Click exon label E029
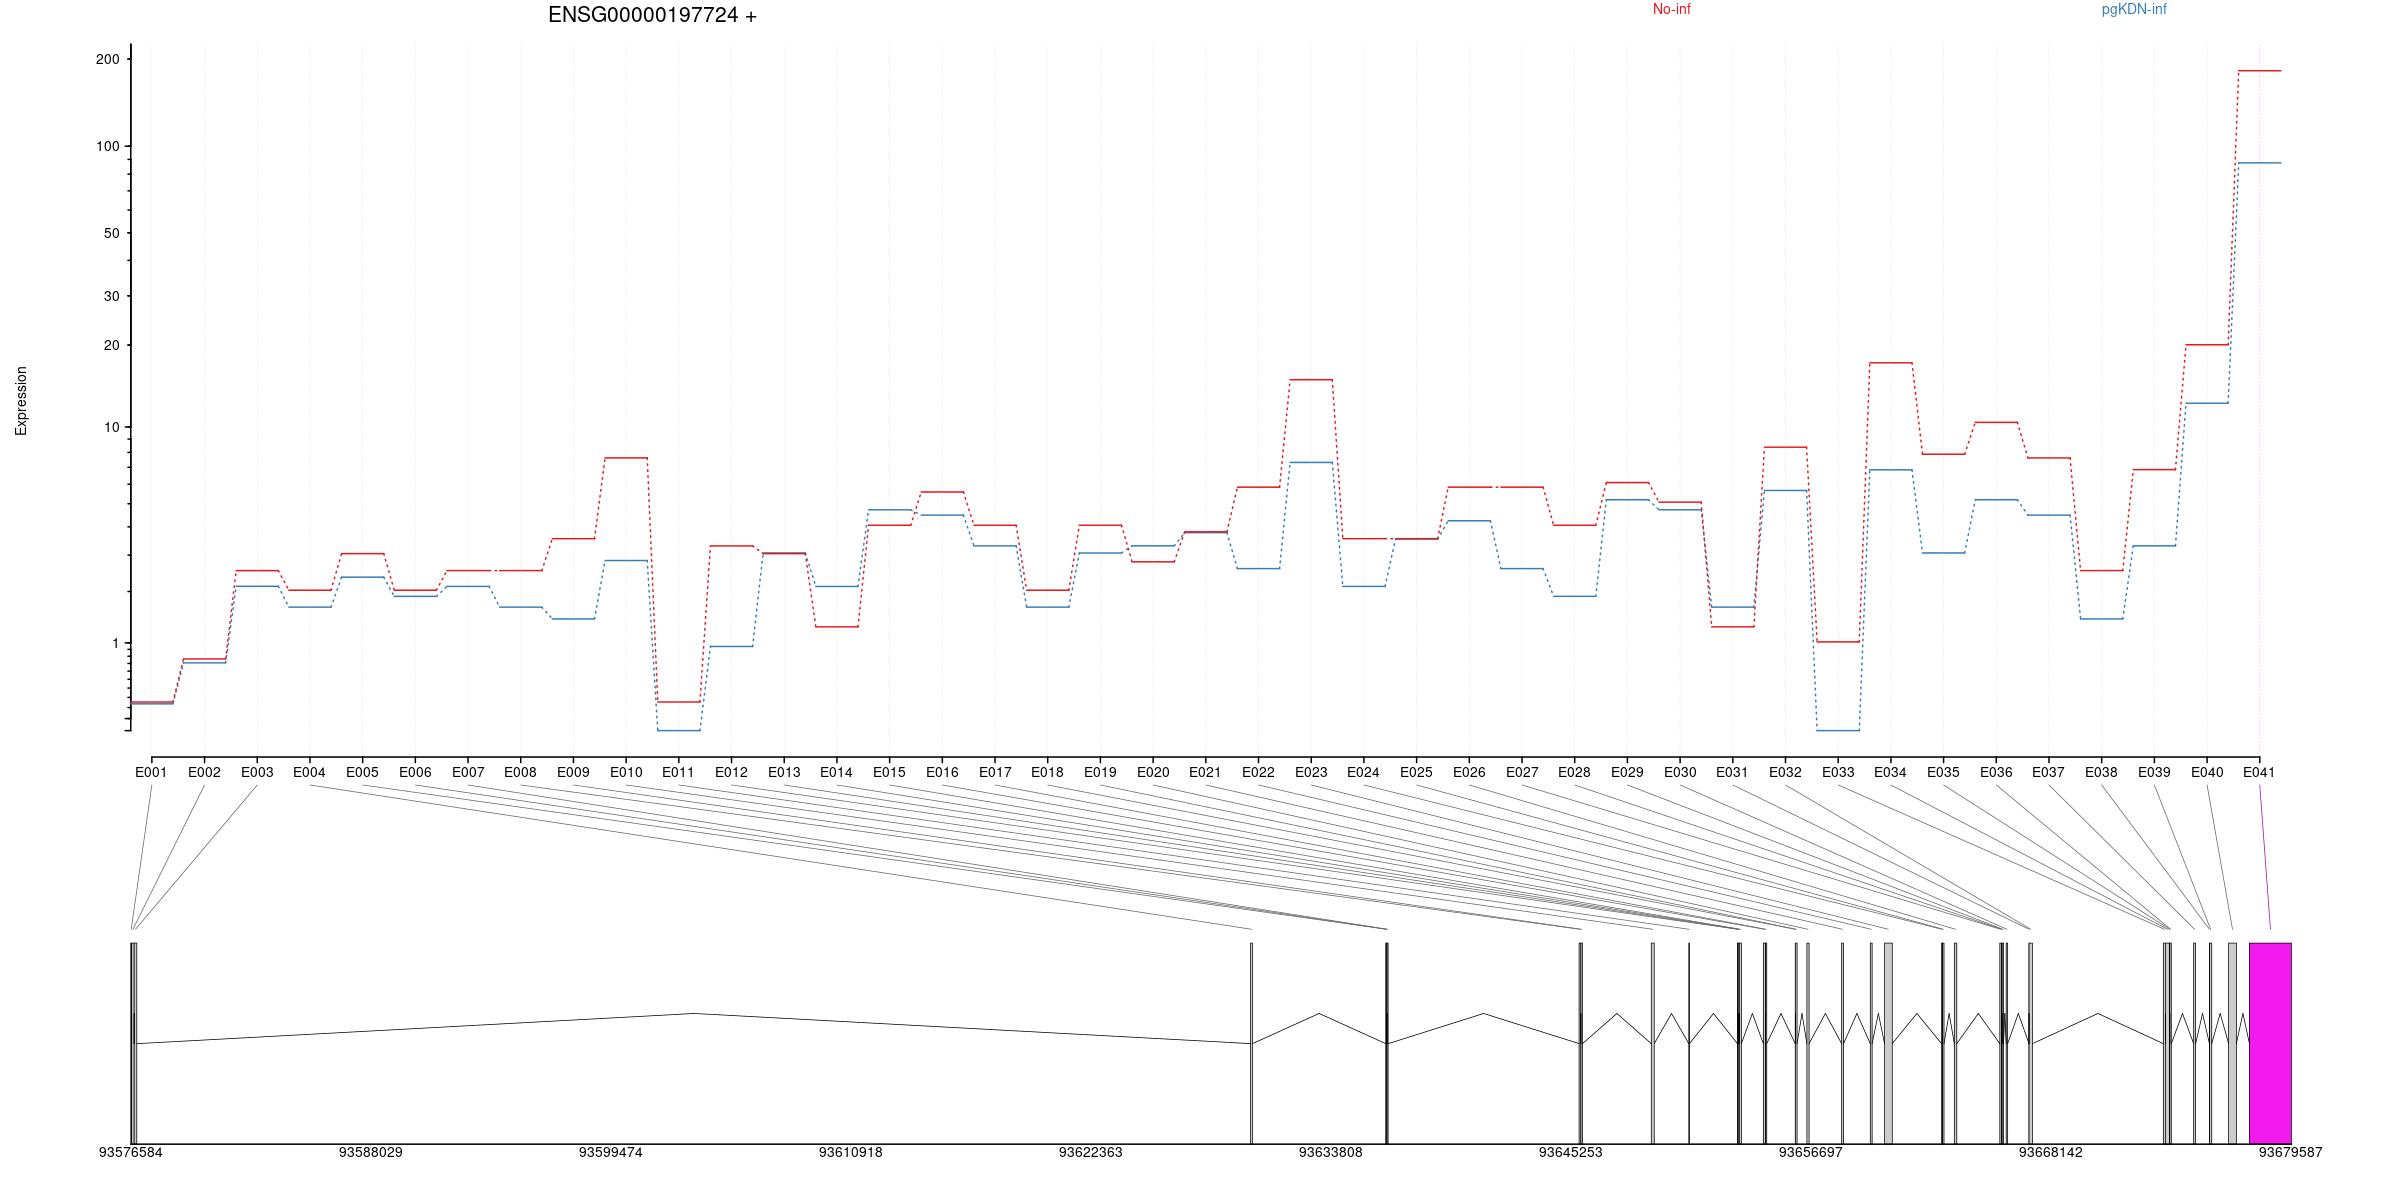This screenshot has width=2400, height=1200. click(x=1627, y=772)
